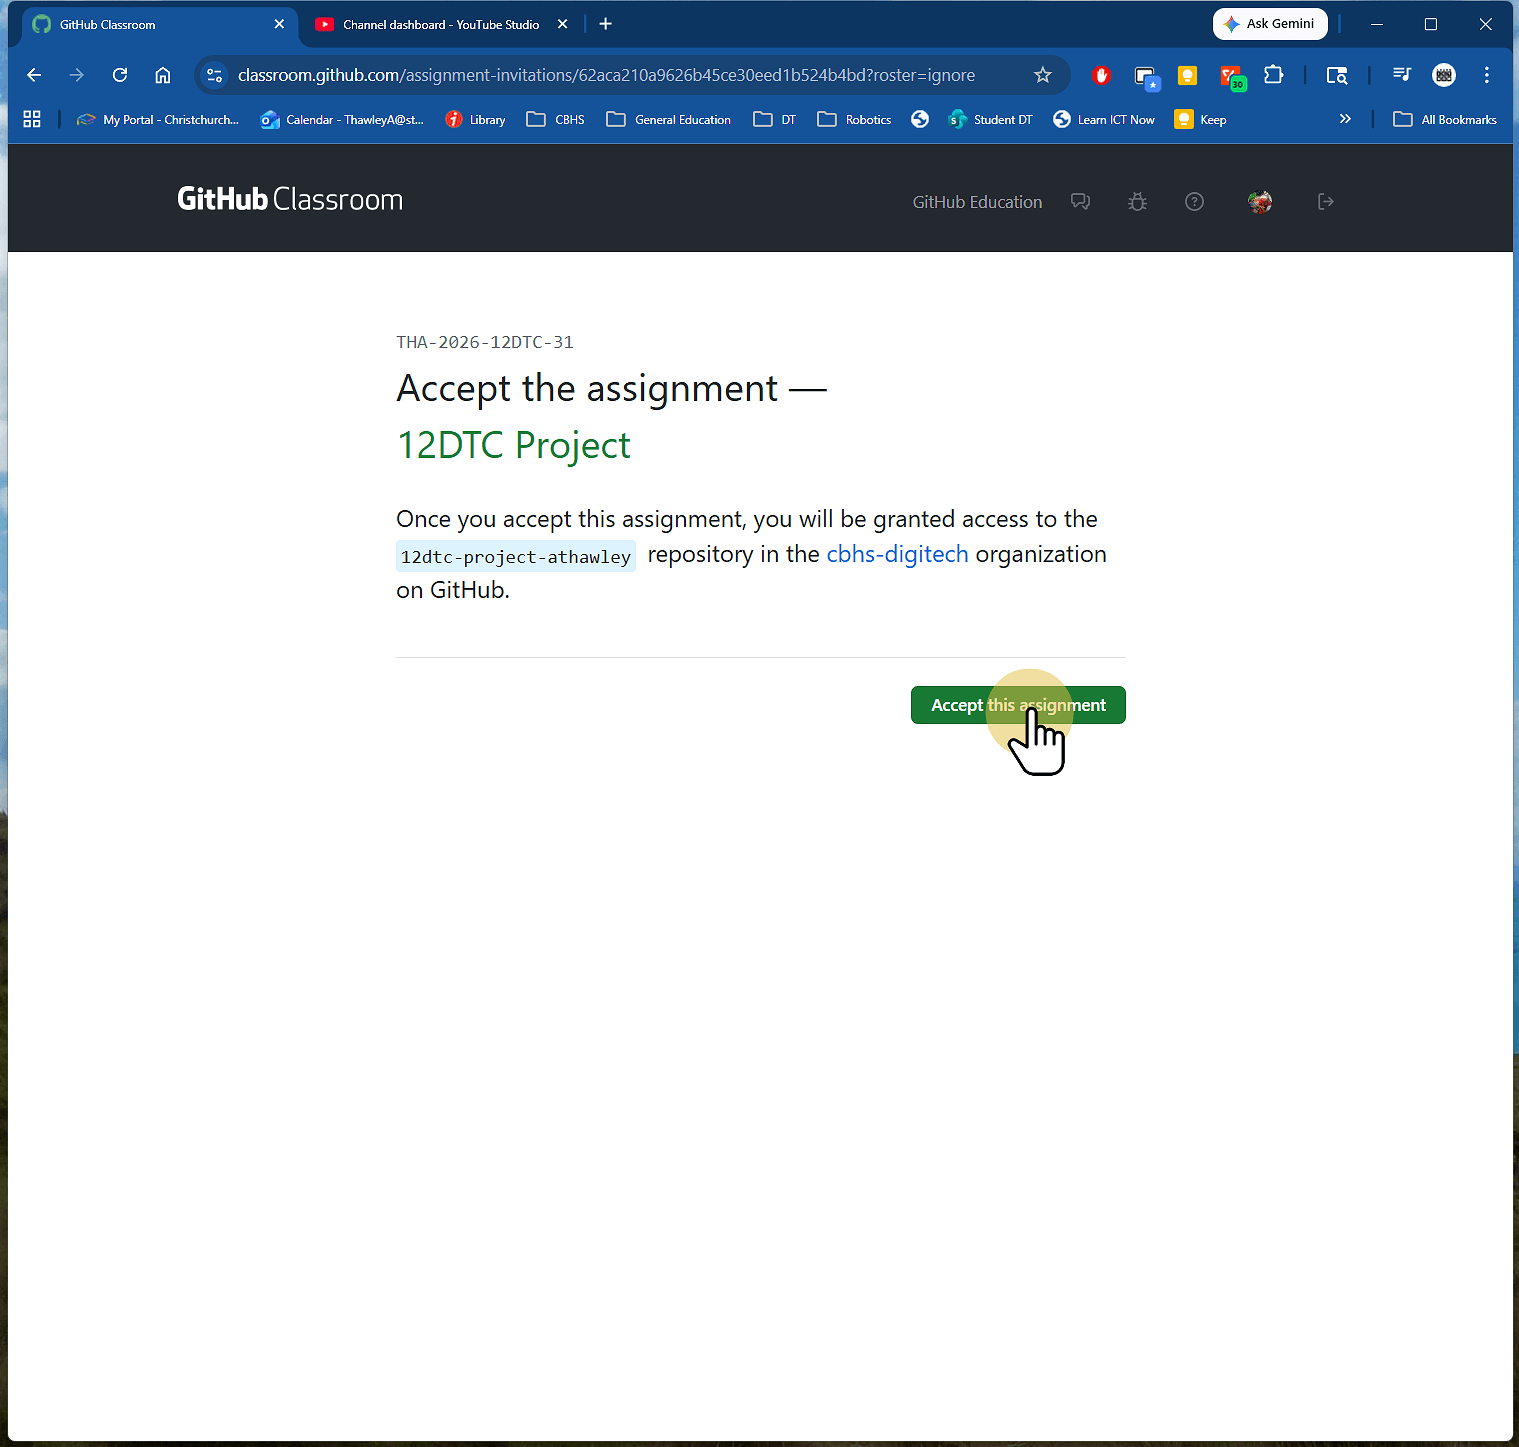This screenshot has width=1519, height=1447.
Task: Open the browser Extensions puzzle icon
Action: pos(1273,75)
